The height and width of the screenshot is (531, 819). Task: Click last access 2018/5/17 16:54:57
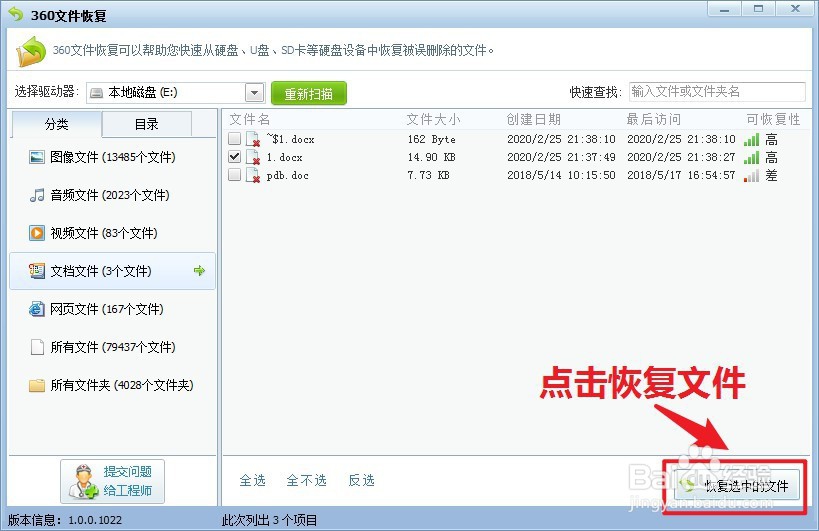pos(681,175)
